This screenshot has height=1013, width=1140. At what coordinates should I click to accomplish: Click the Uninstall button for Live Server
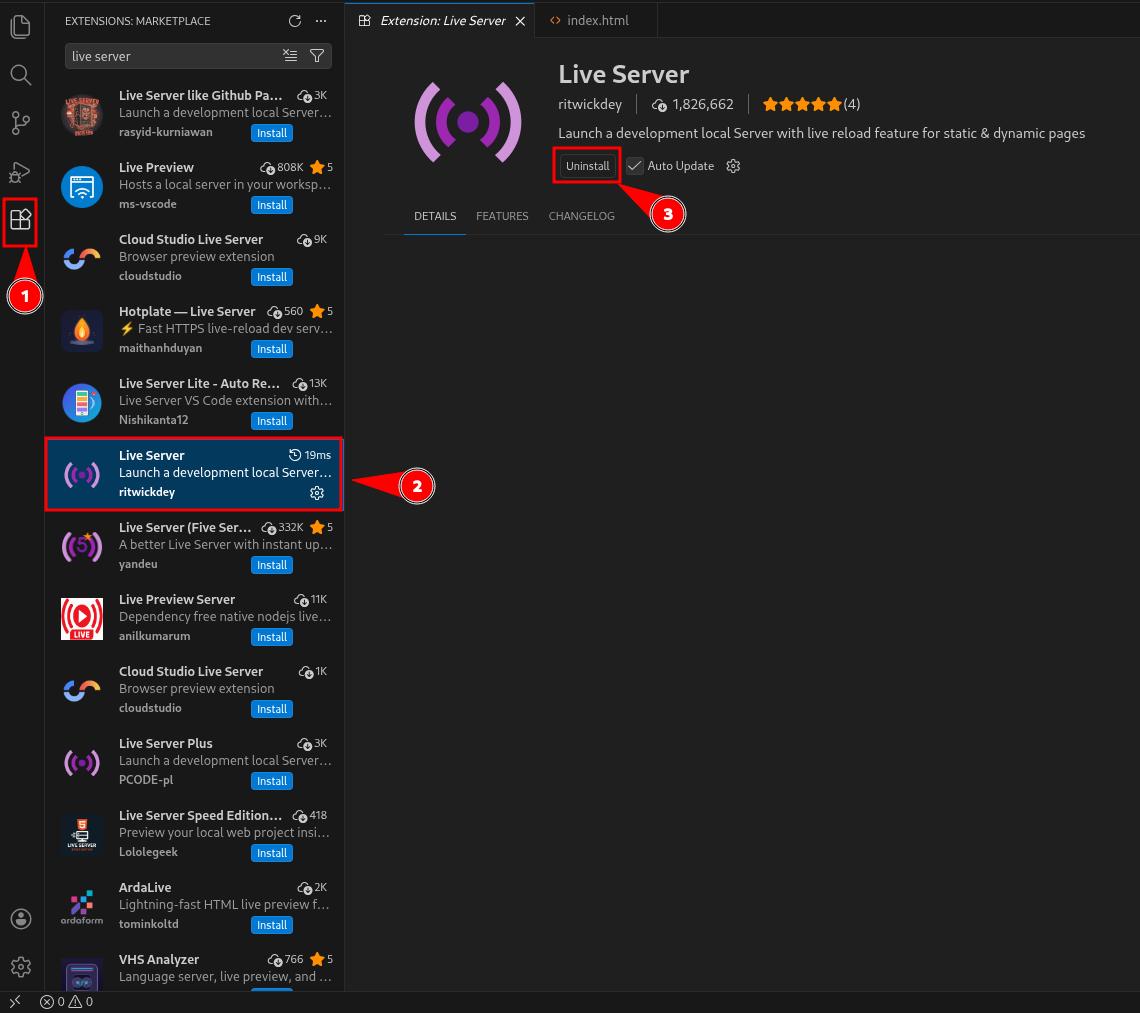tap(587, 166)
